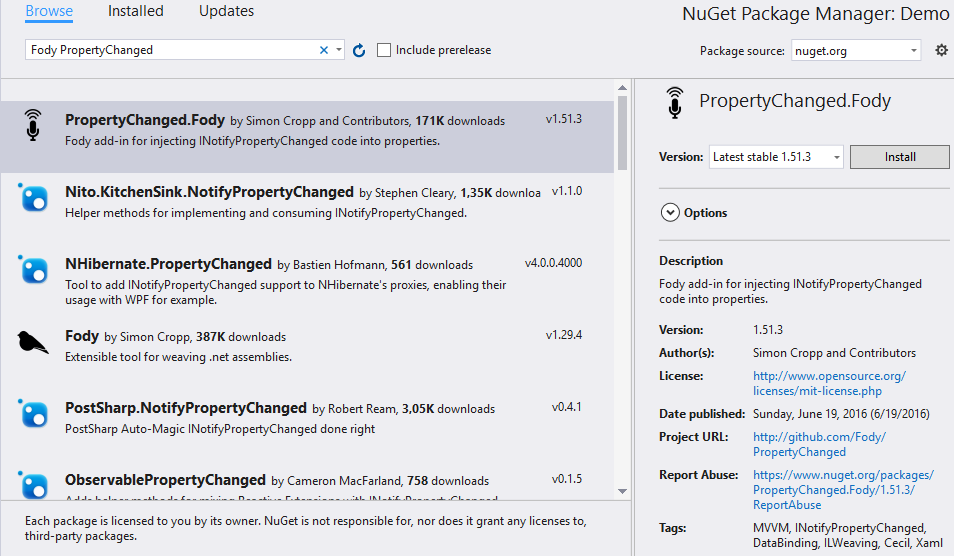The height and width of the screenshot is (556, 954).
Task: Click the Nito.KitchenSink package icon
Action: 34,198
